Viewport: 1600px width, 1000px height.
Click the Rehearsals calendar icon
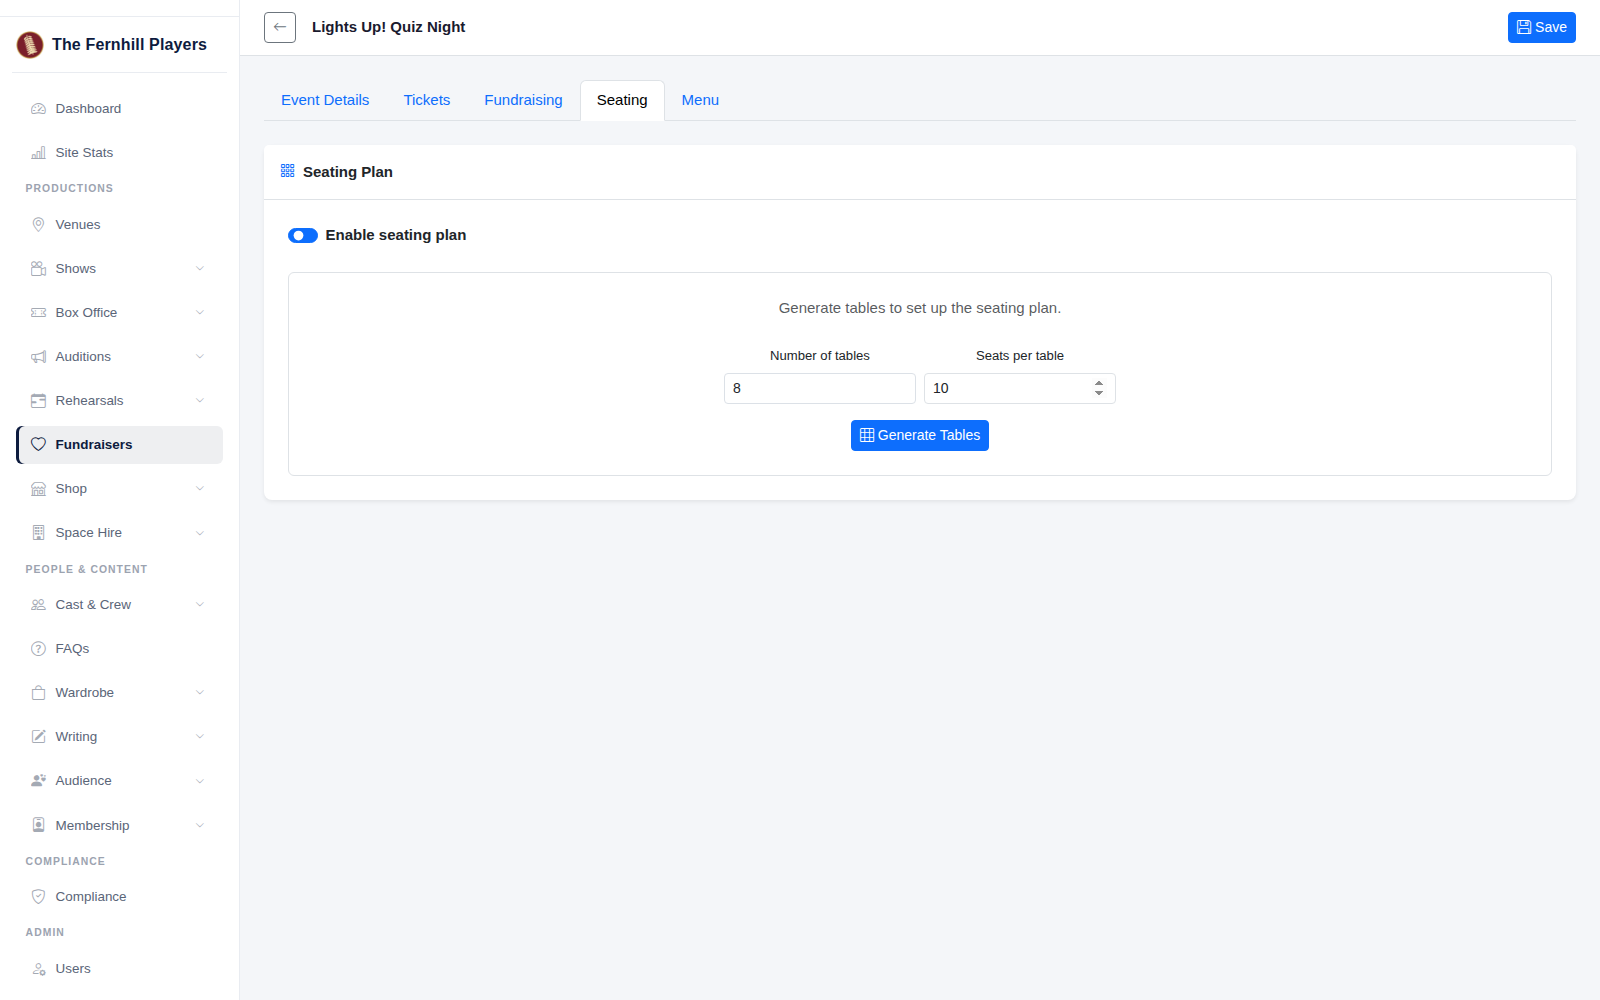click(38, 401)
